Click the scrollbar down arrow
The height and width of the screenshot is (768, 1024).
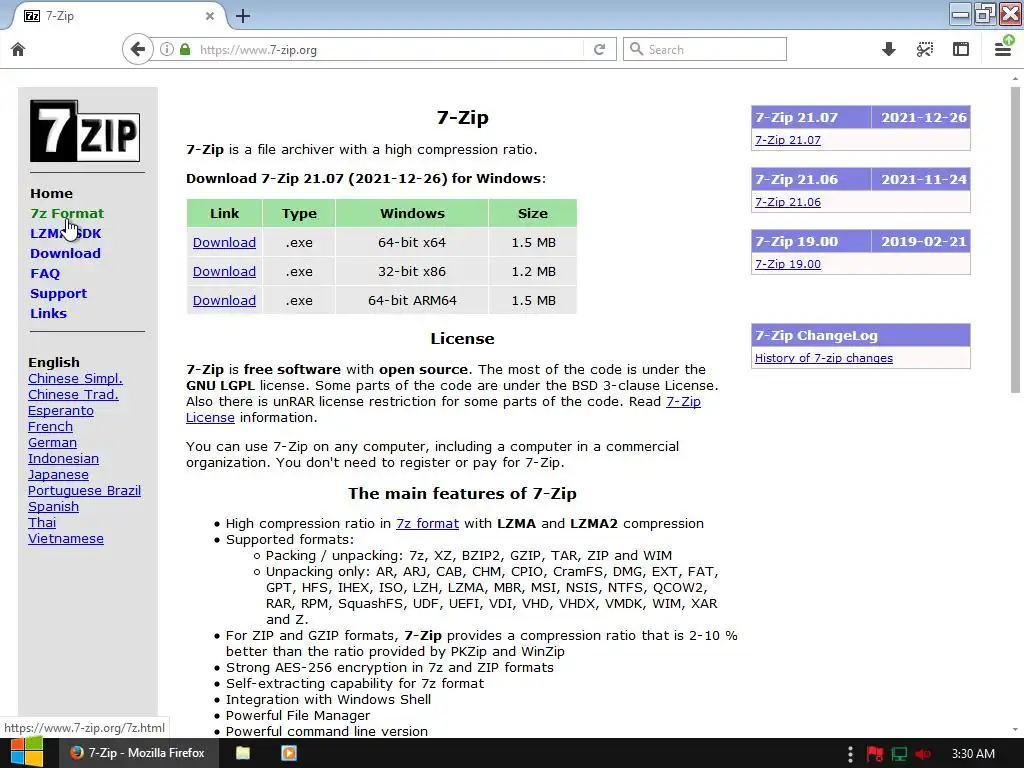point(1015,729)
